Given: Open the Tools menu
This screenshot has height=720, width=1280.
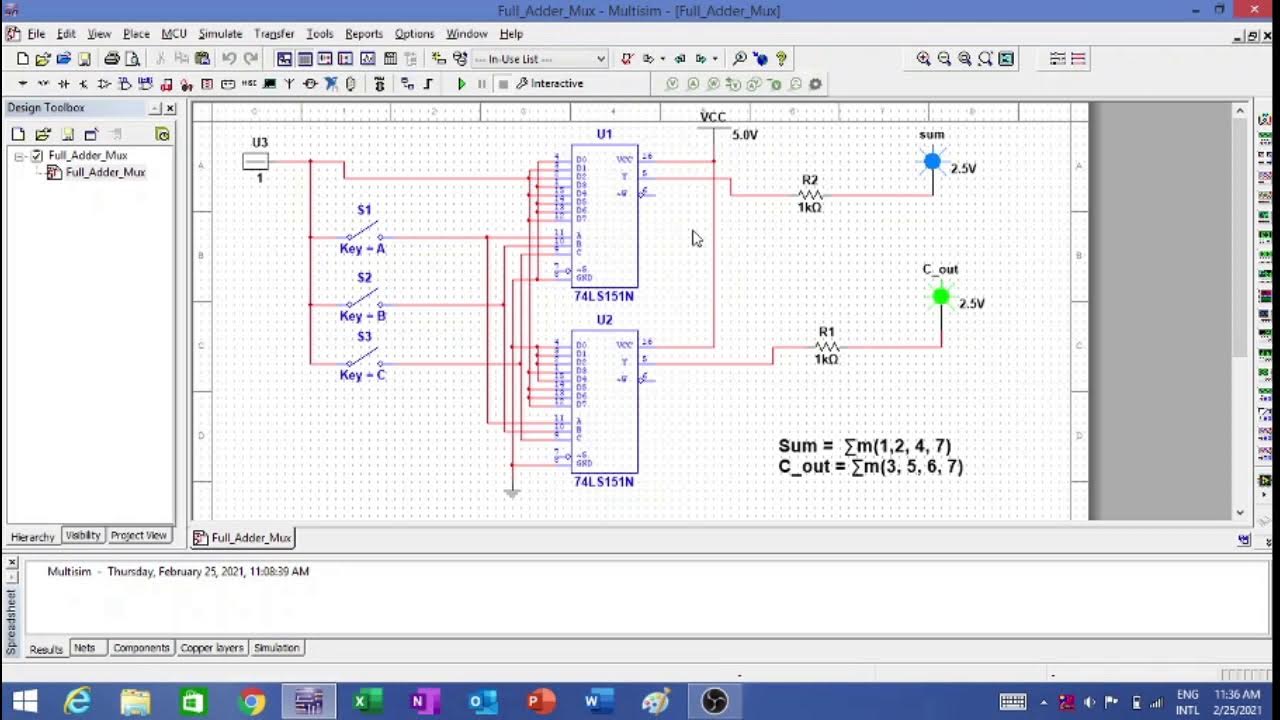Looking at the screenshot, I should tap(320, 34).
